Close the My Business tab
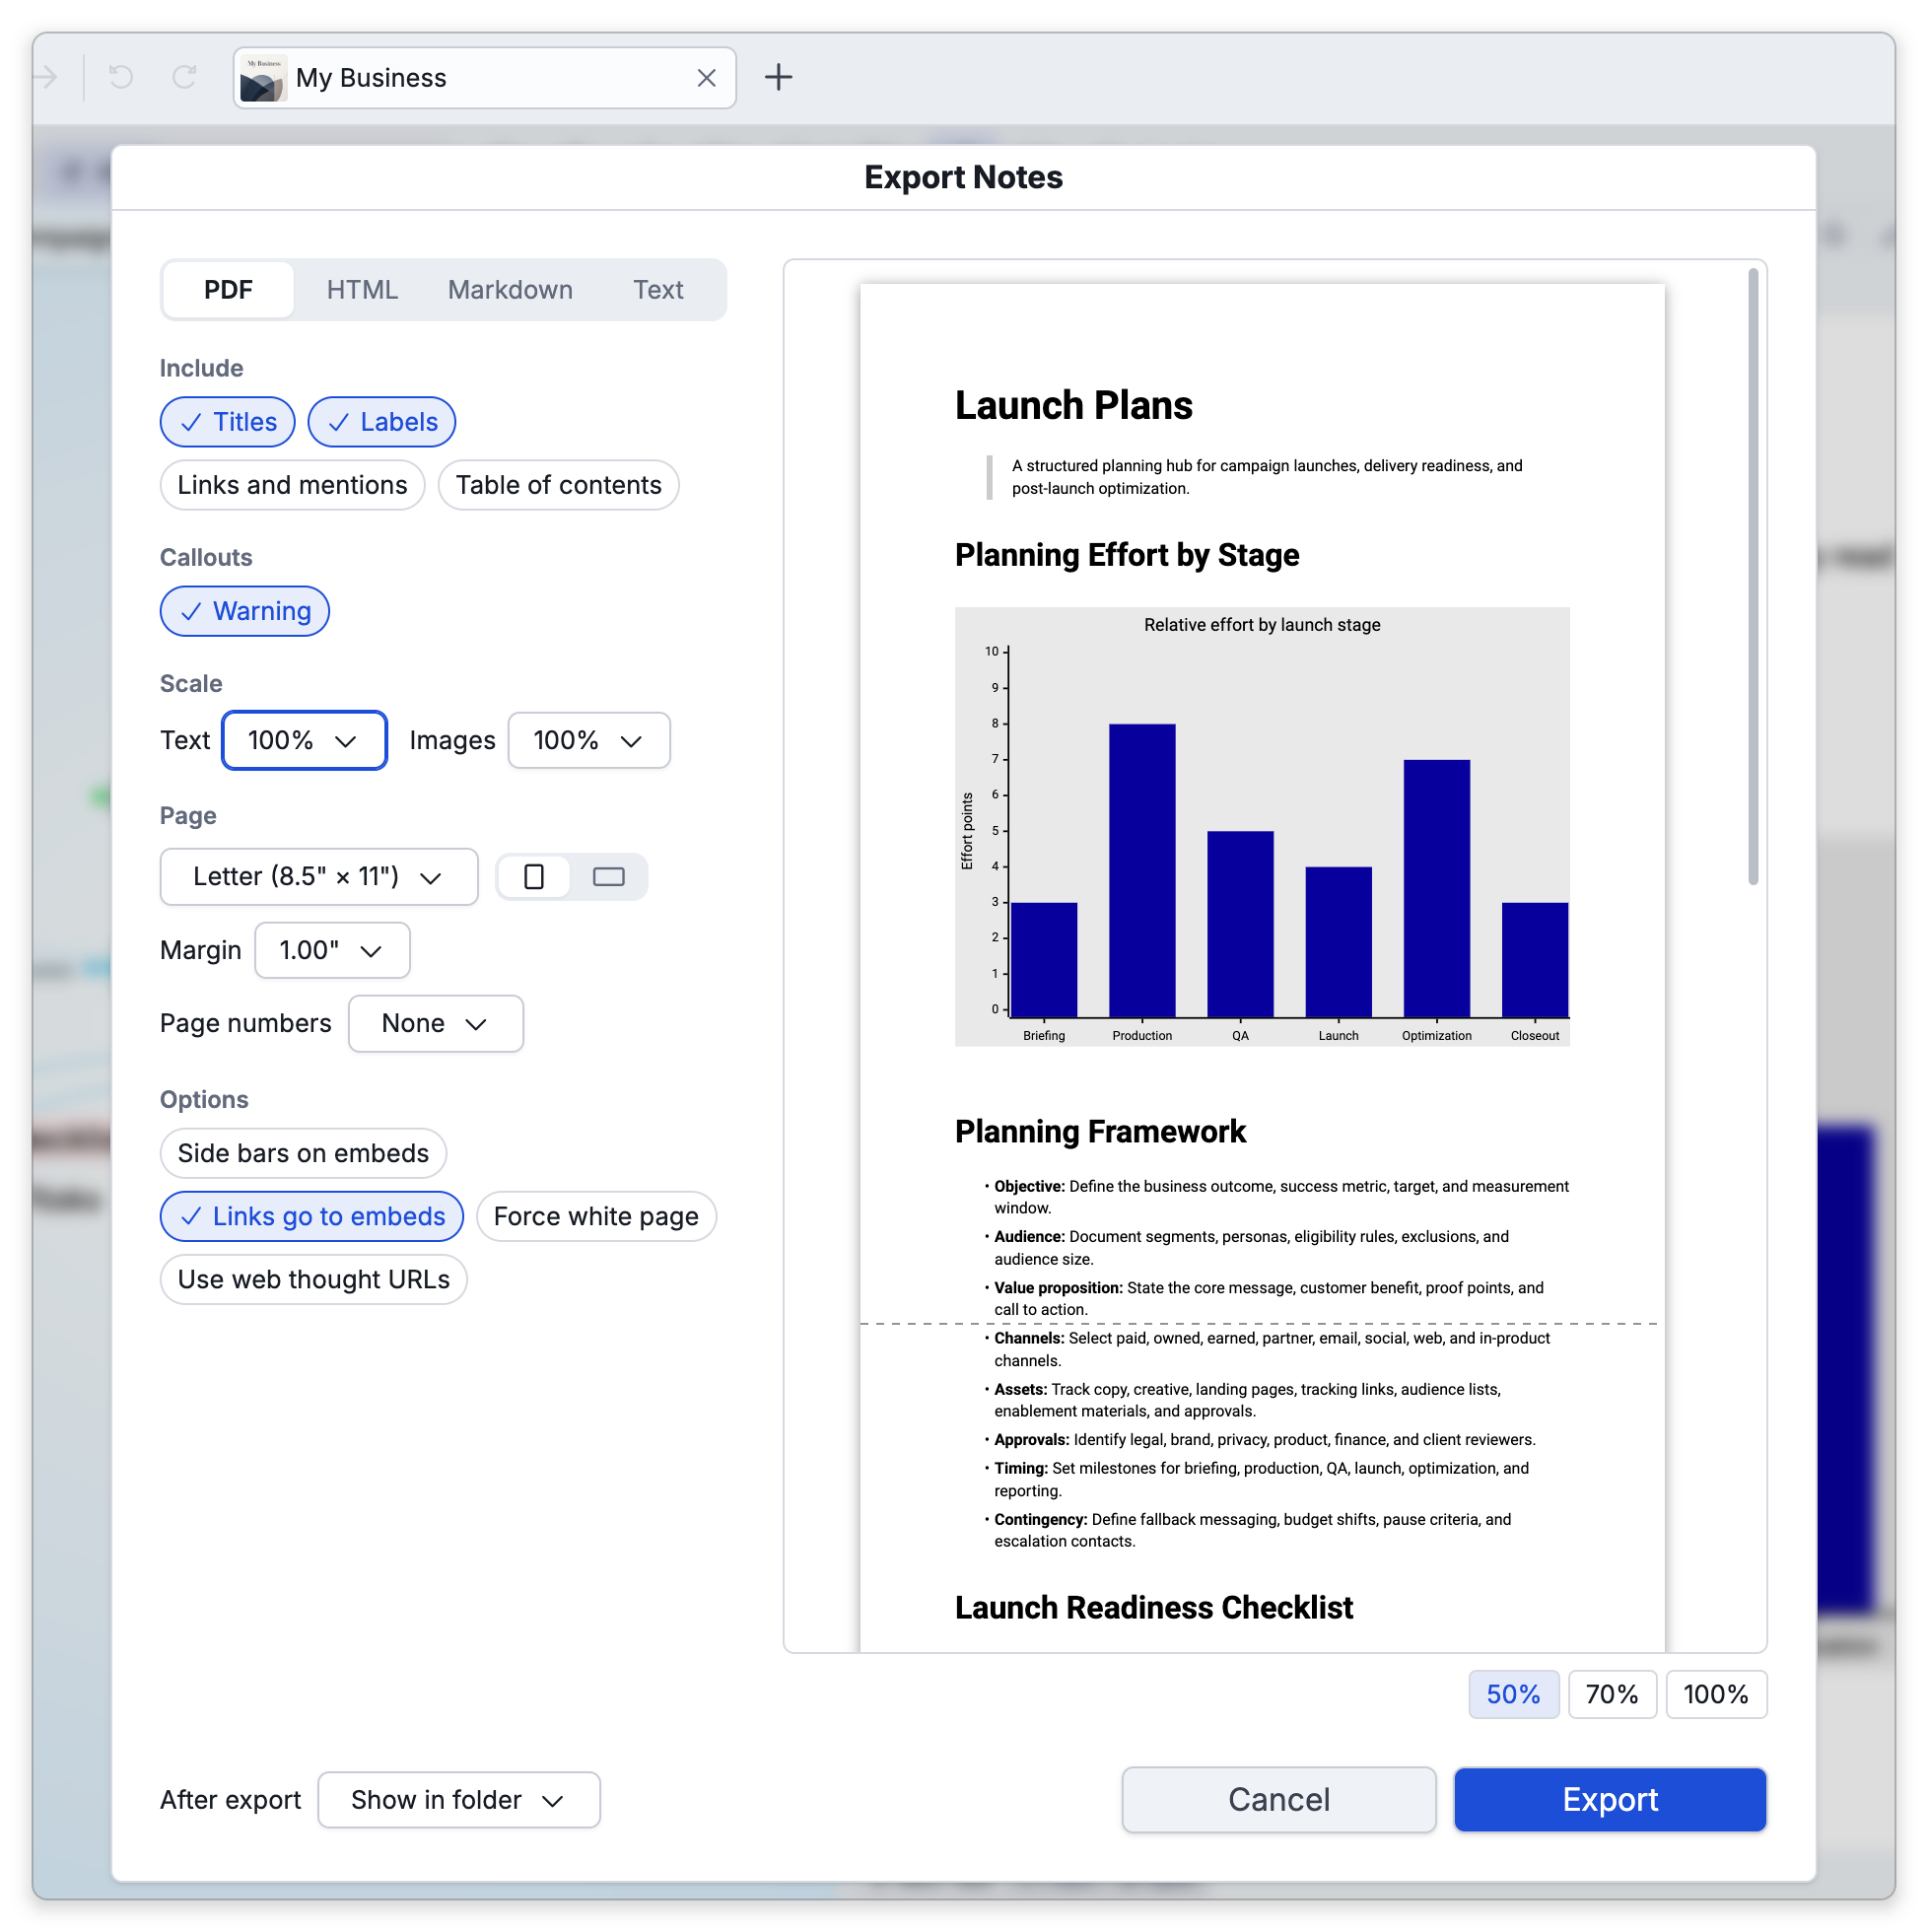The height and width of the screenshot is (1932, 1928). click(x=706, y=78)
